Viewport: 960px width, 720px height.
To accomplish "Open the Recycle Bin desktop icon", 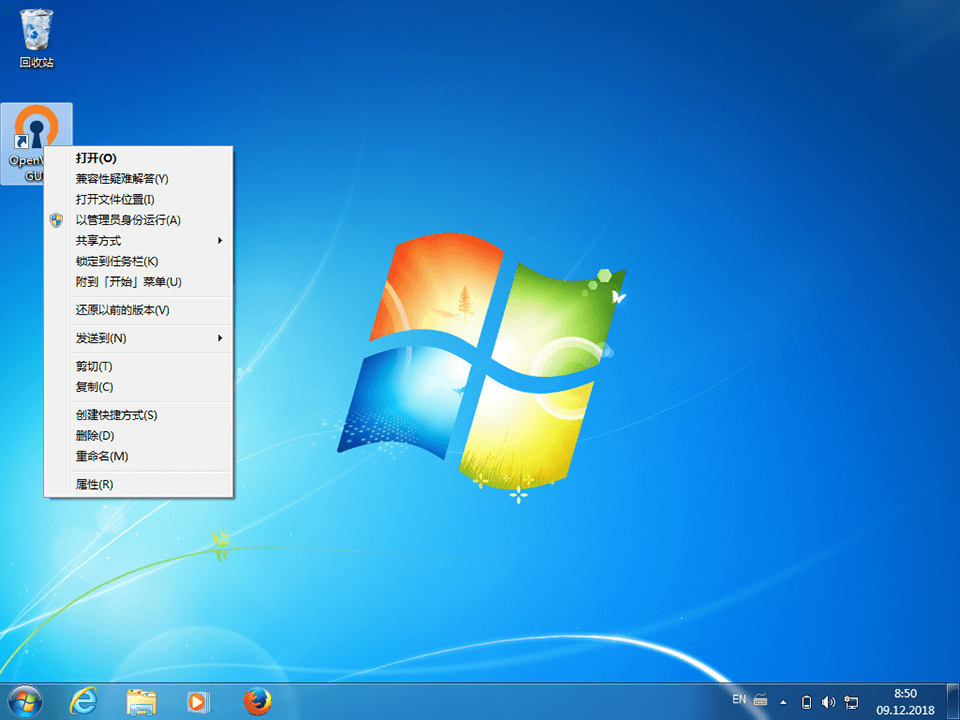I will click(x=36, y=38).
